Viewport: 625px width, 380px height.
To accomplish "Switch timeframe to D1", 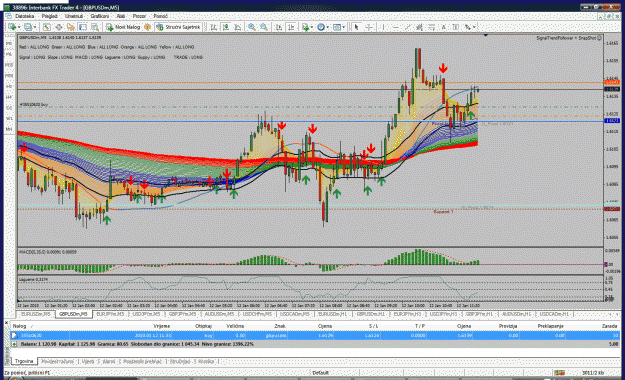I will pyautogui.click(x=9, y=108).
